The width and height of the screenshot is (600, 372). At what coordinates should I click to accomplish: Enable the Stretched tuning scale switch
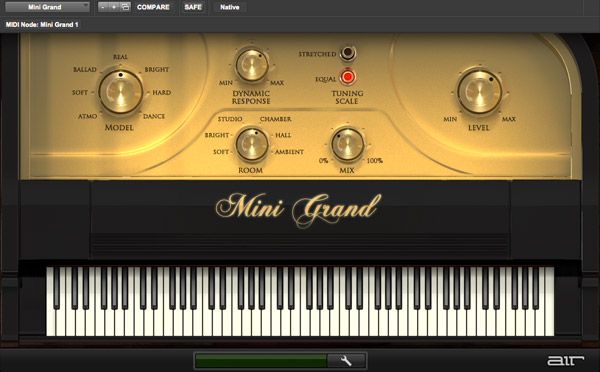(347, 53)
